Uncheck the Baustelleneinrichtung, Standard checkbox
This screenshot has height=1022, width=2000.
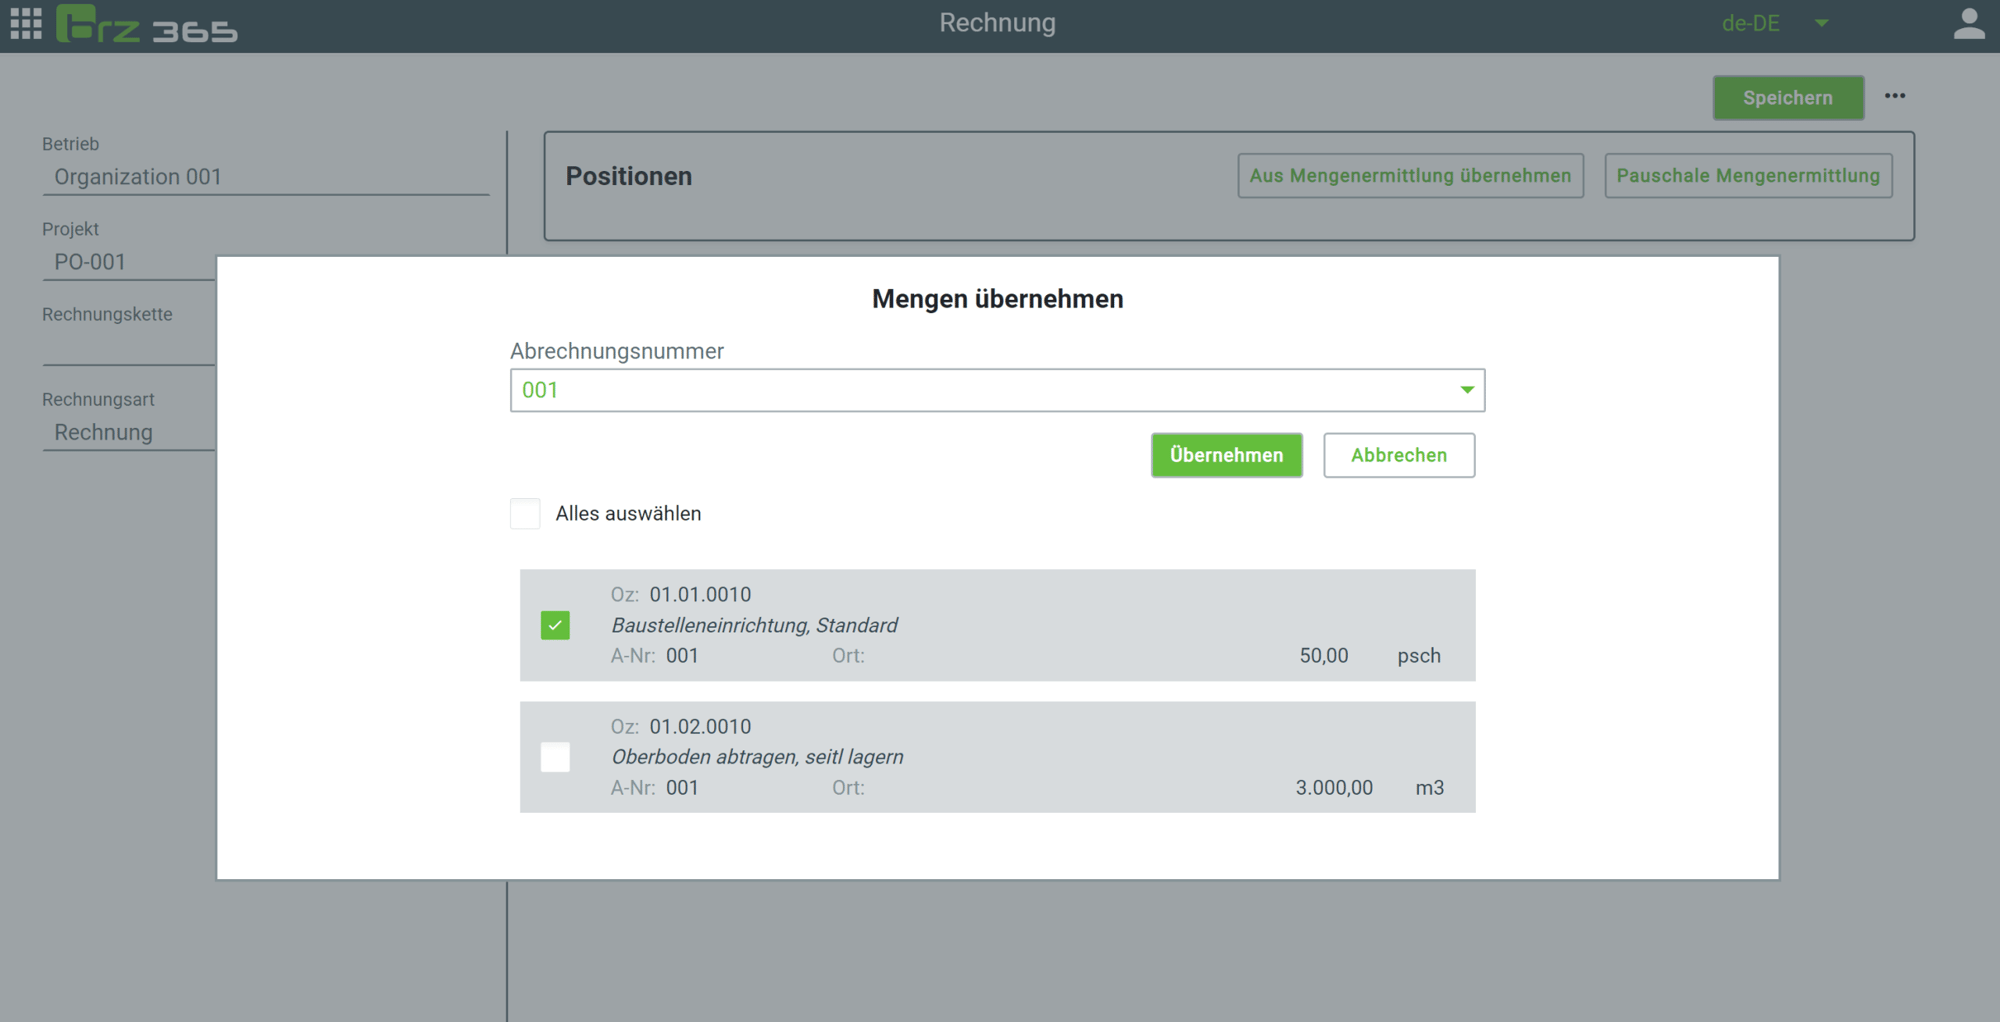click(555, 625)
